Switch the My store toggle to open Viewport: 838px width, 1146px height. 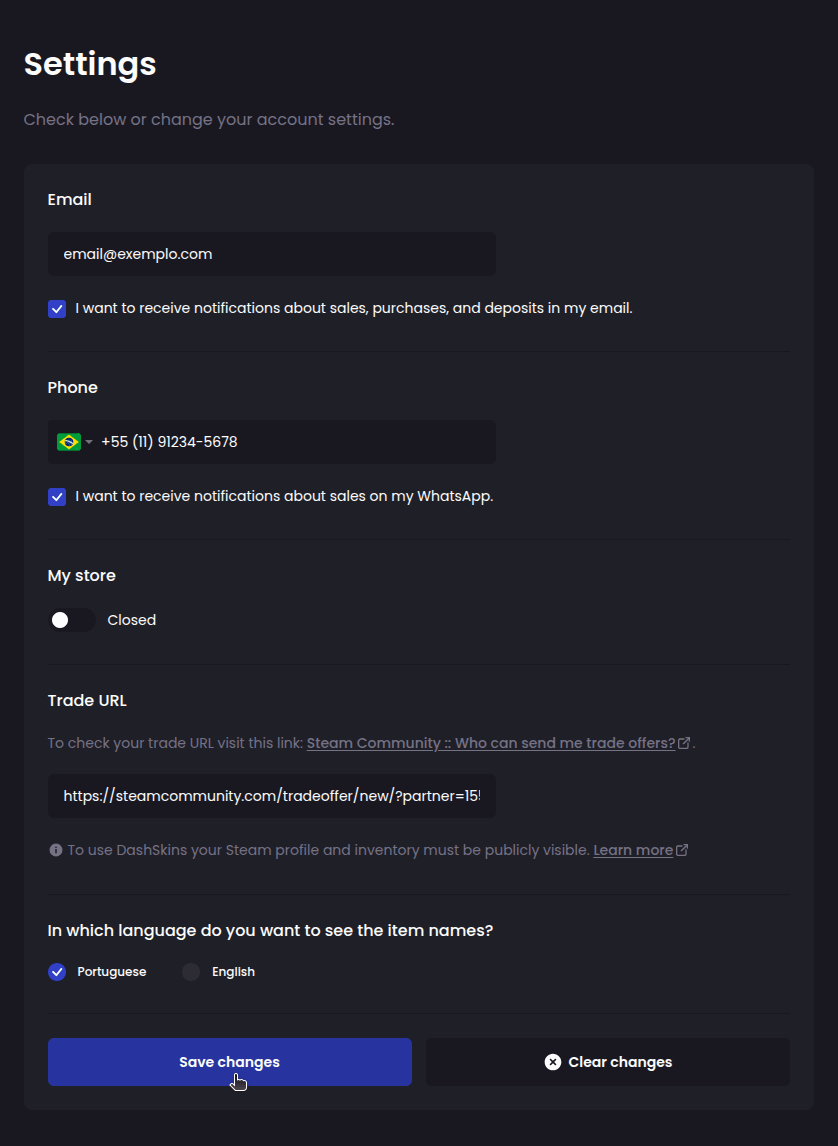[72, 620]
